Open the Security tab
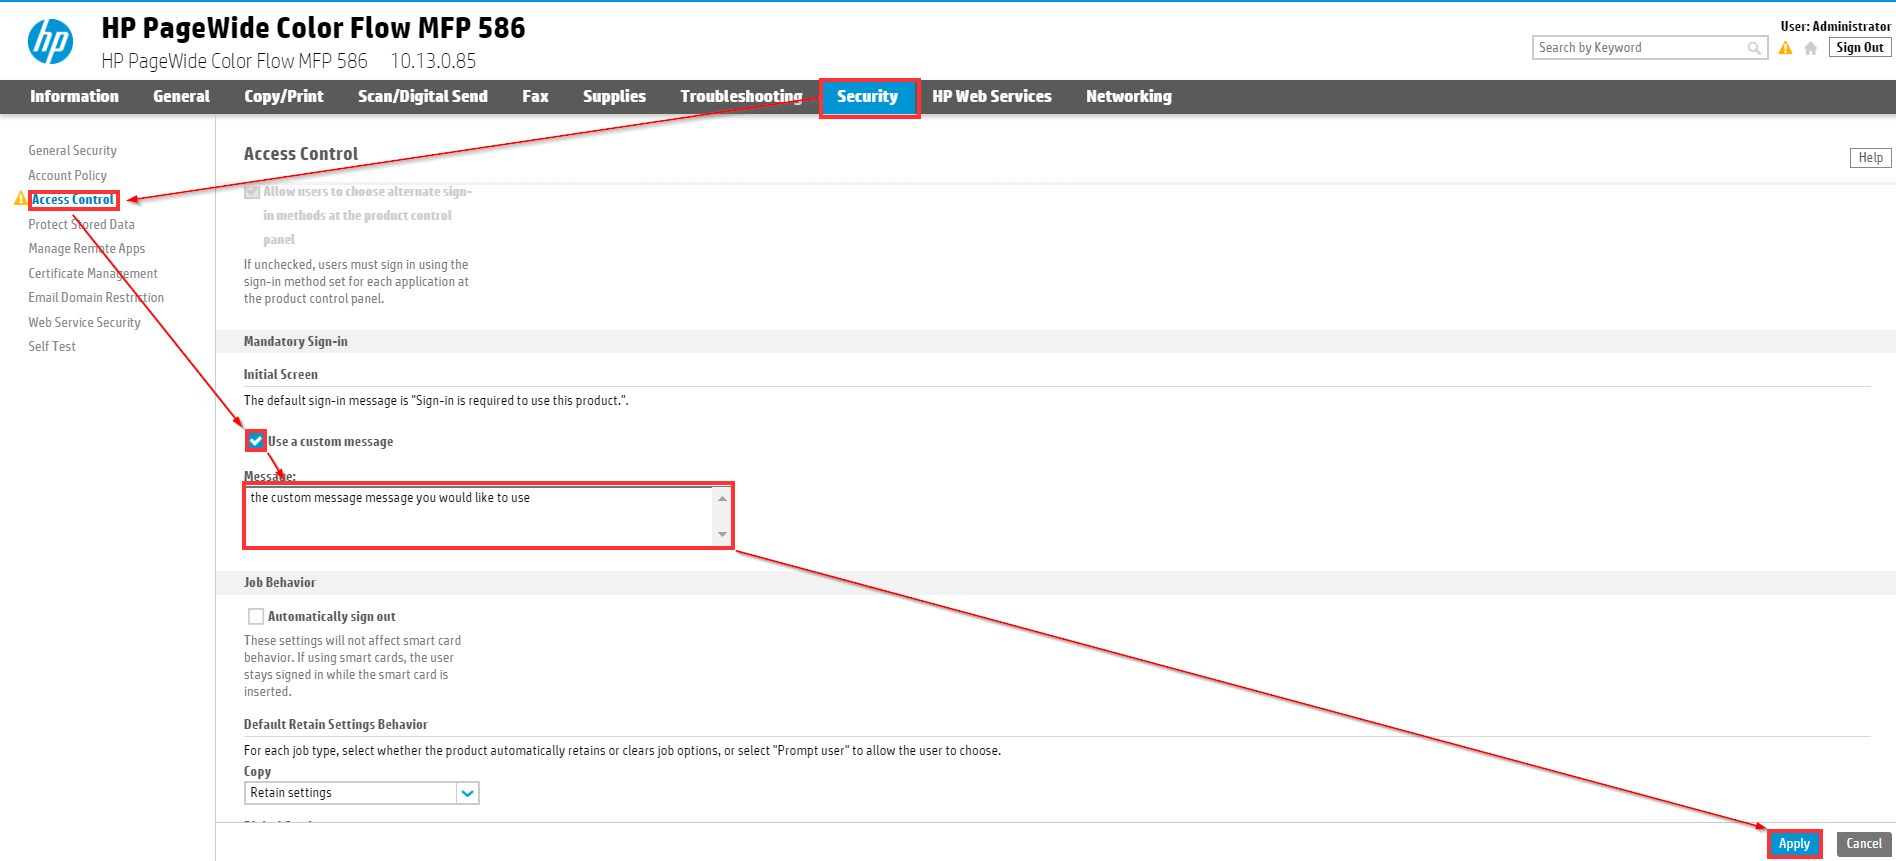 867,97
